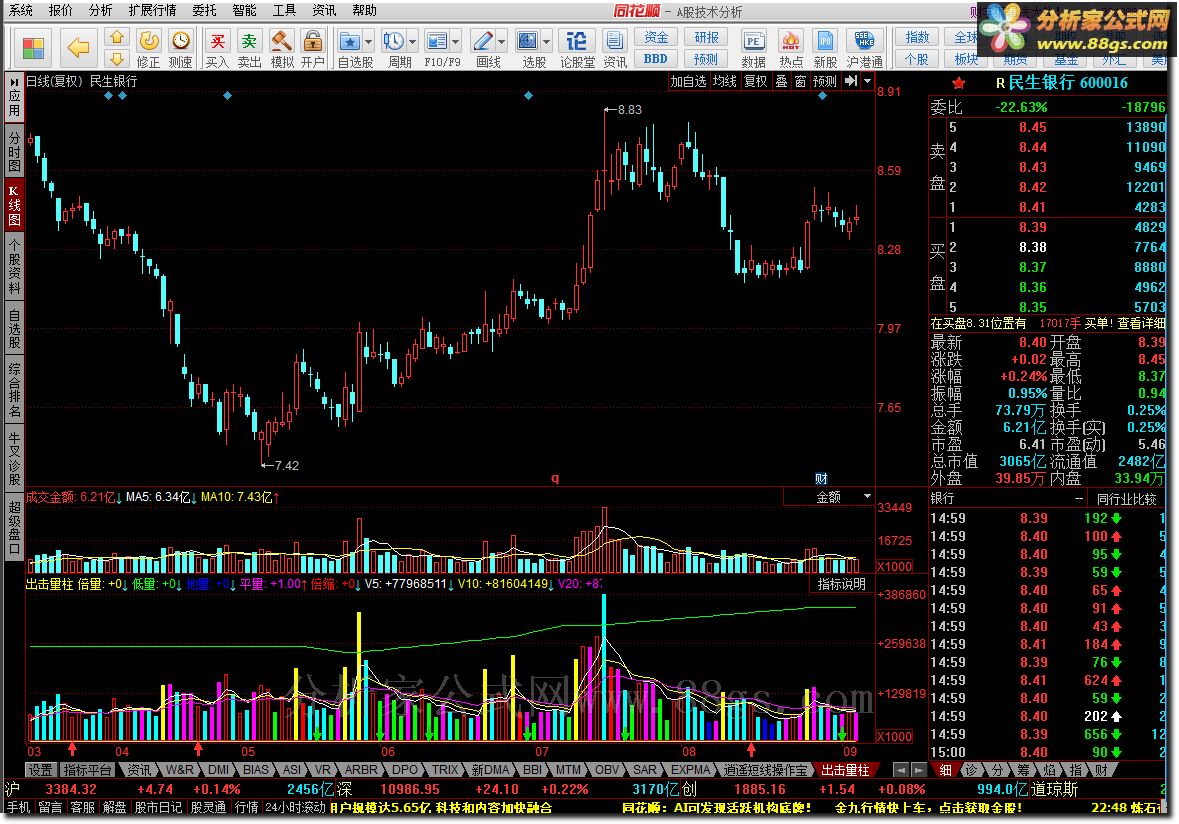Click the red star next to 民生银行
Screen dimensions: 1179x824
coord(958,83)
